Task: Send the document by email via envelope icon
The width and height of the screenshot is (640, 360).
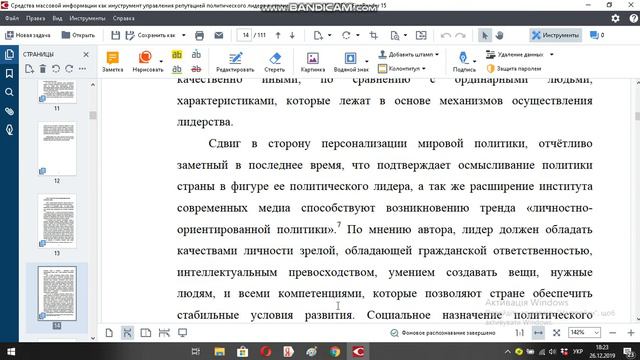Action: pos(219,36)
